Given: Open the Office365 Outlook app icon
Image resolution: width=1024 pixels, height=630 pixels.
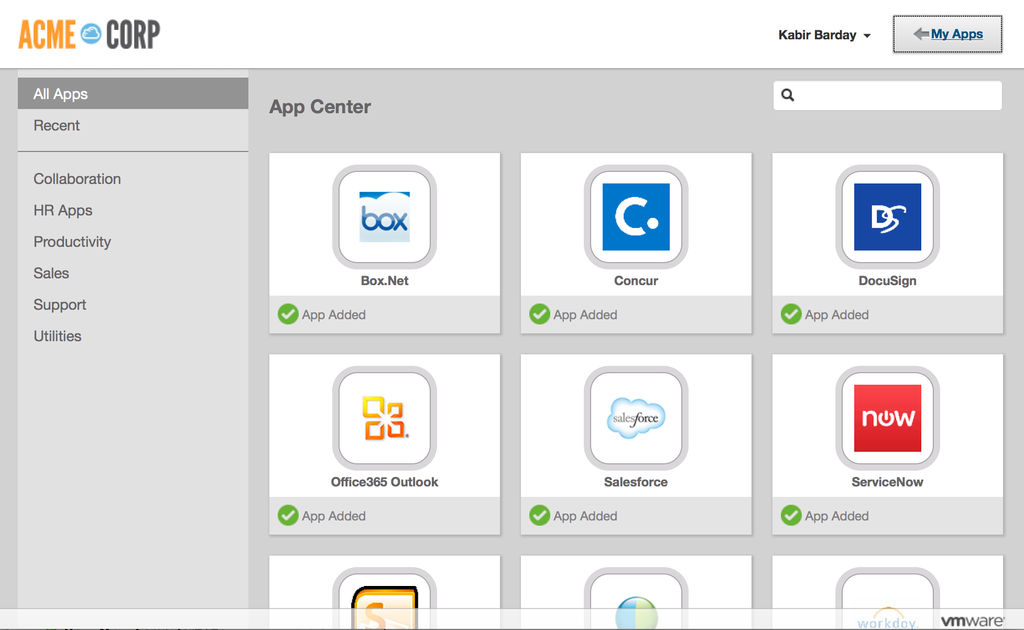Looking at the screenshot, I should (384, 418).
